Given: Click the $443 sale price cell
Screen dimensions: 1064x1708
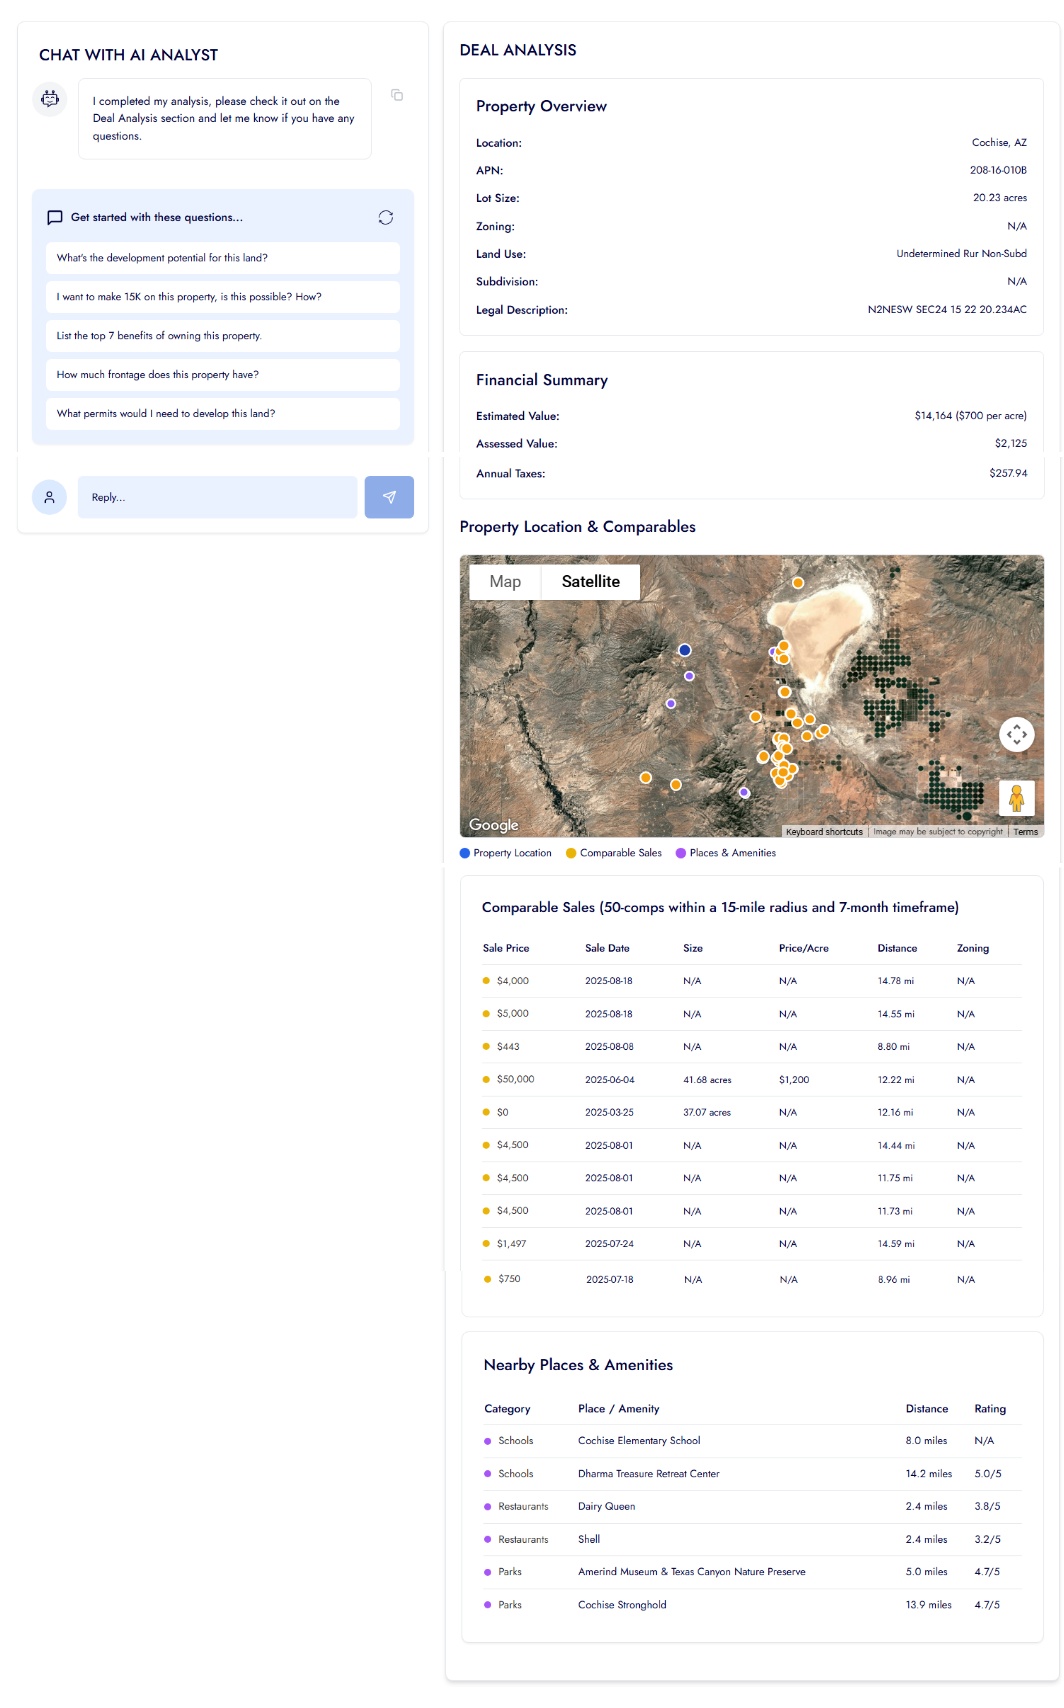Looking at the screenshot, I should tap(508, 1047).
